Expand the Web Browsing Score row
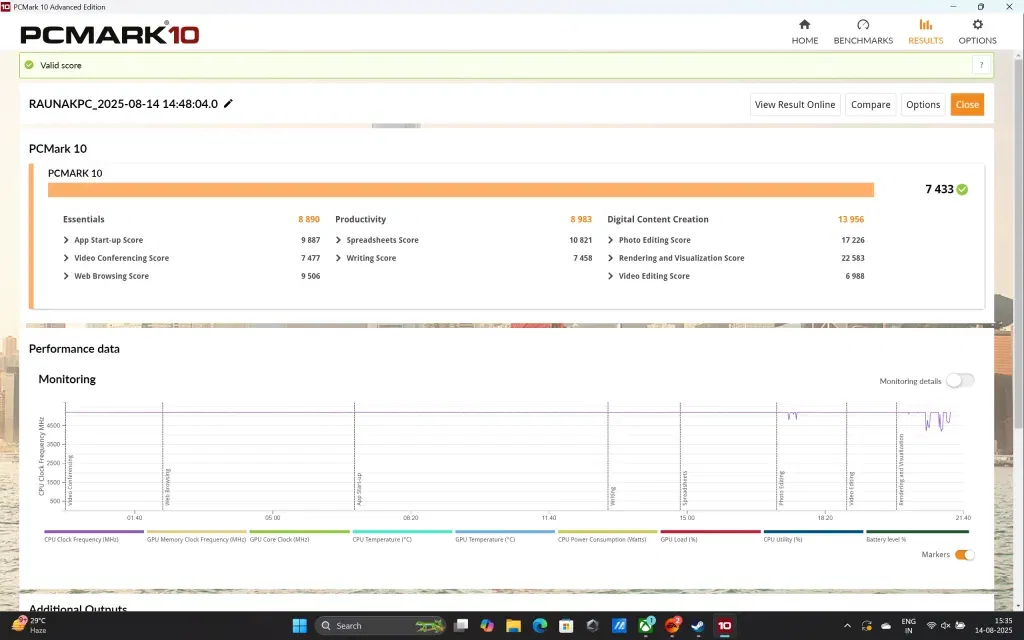This screenshot has width=1024, height=640. [66, 276]
